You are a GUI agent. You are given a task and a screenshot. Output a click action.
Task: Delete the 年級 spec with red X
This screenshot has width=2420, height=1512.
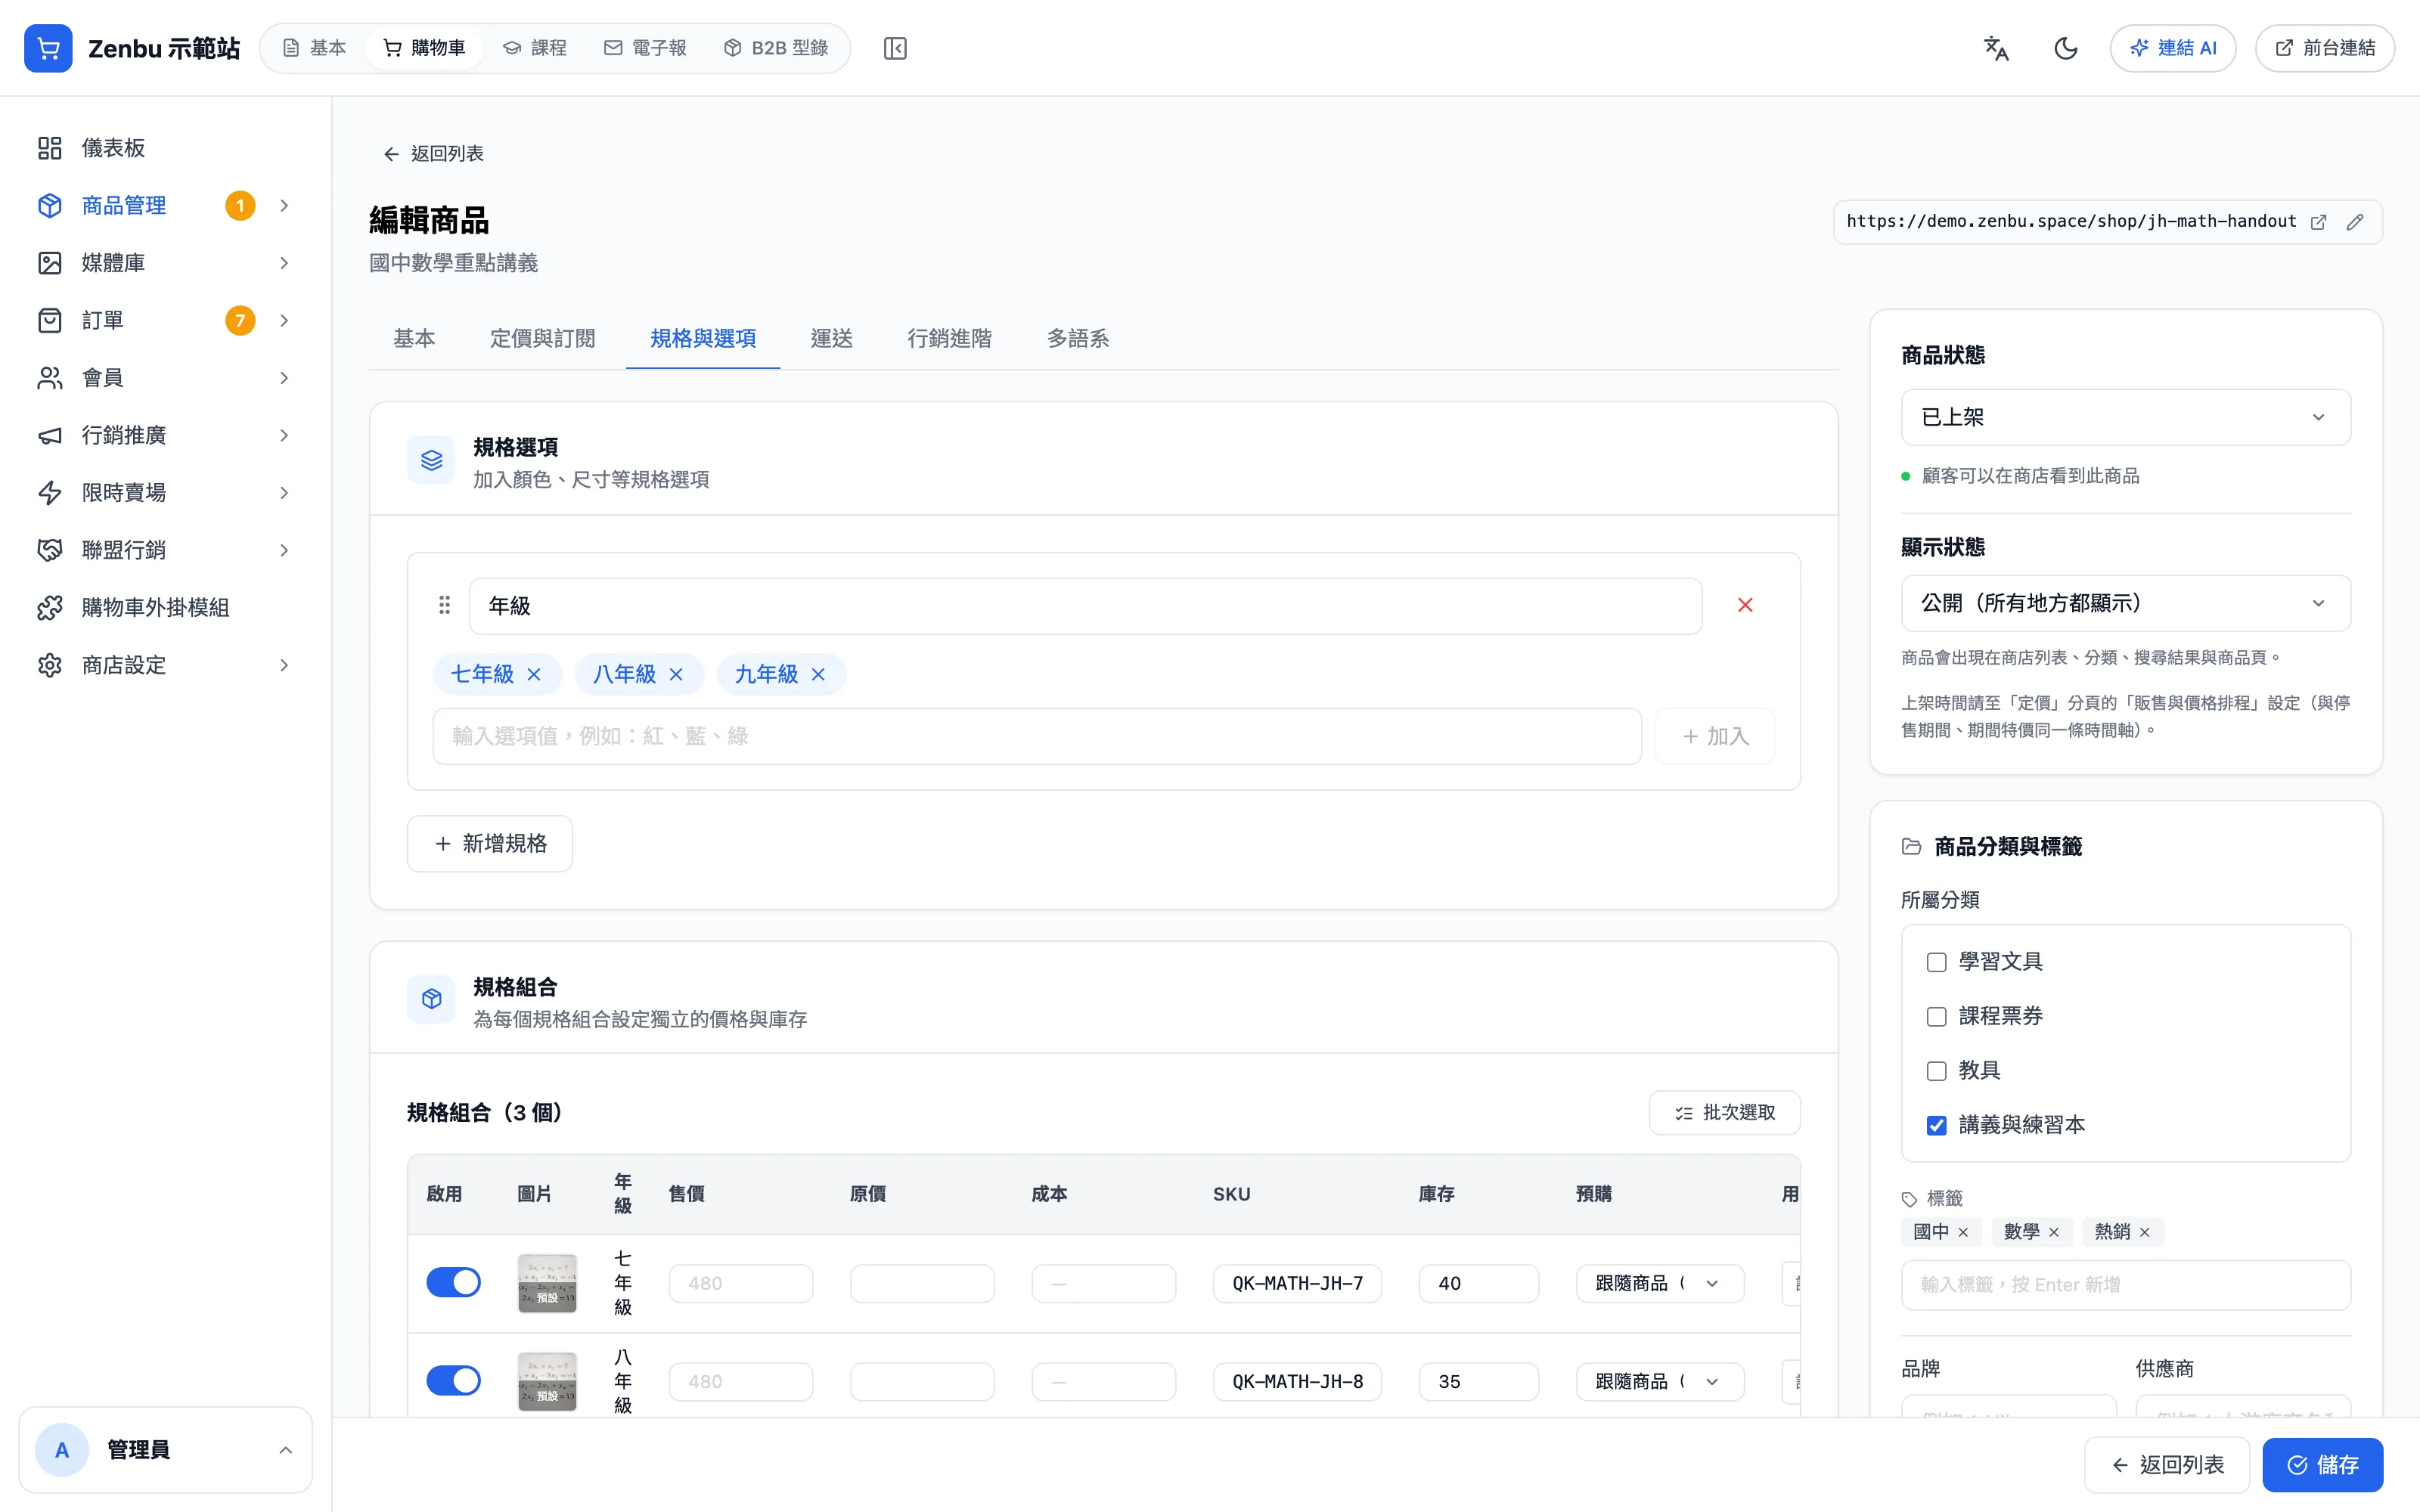pos(1745,605)
